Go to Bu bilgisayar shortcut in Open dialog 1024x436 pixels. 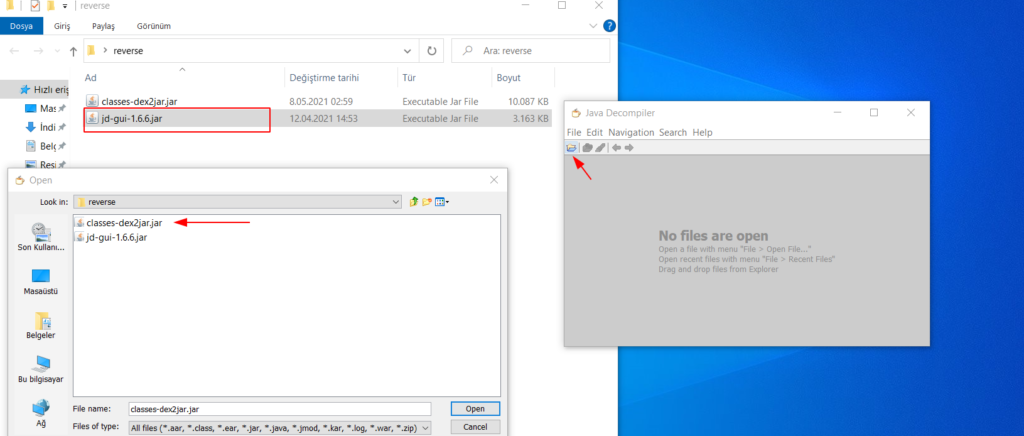[41, 369]
